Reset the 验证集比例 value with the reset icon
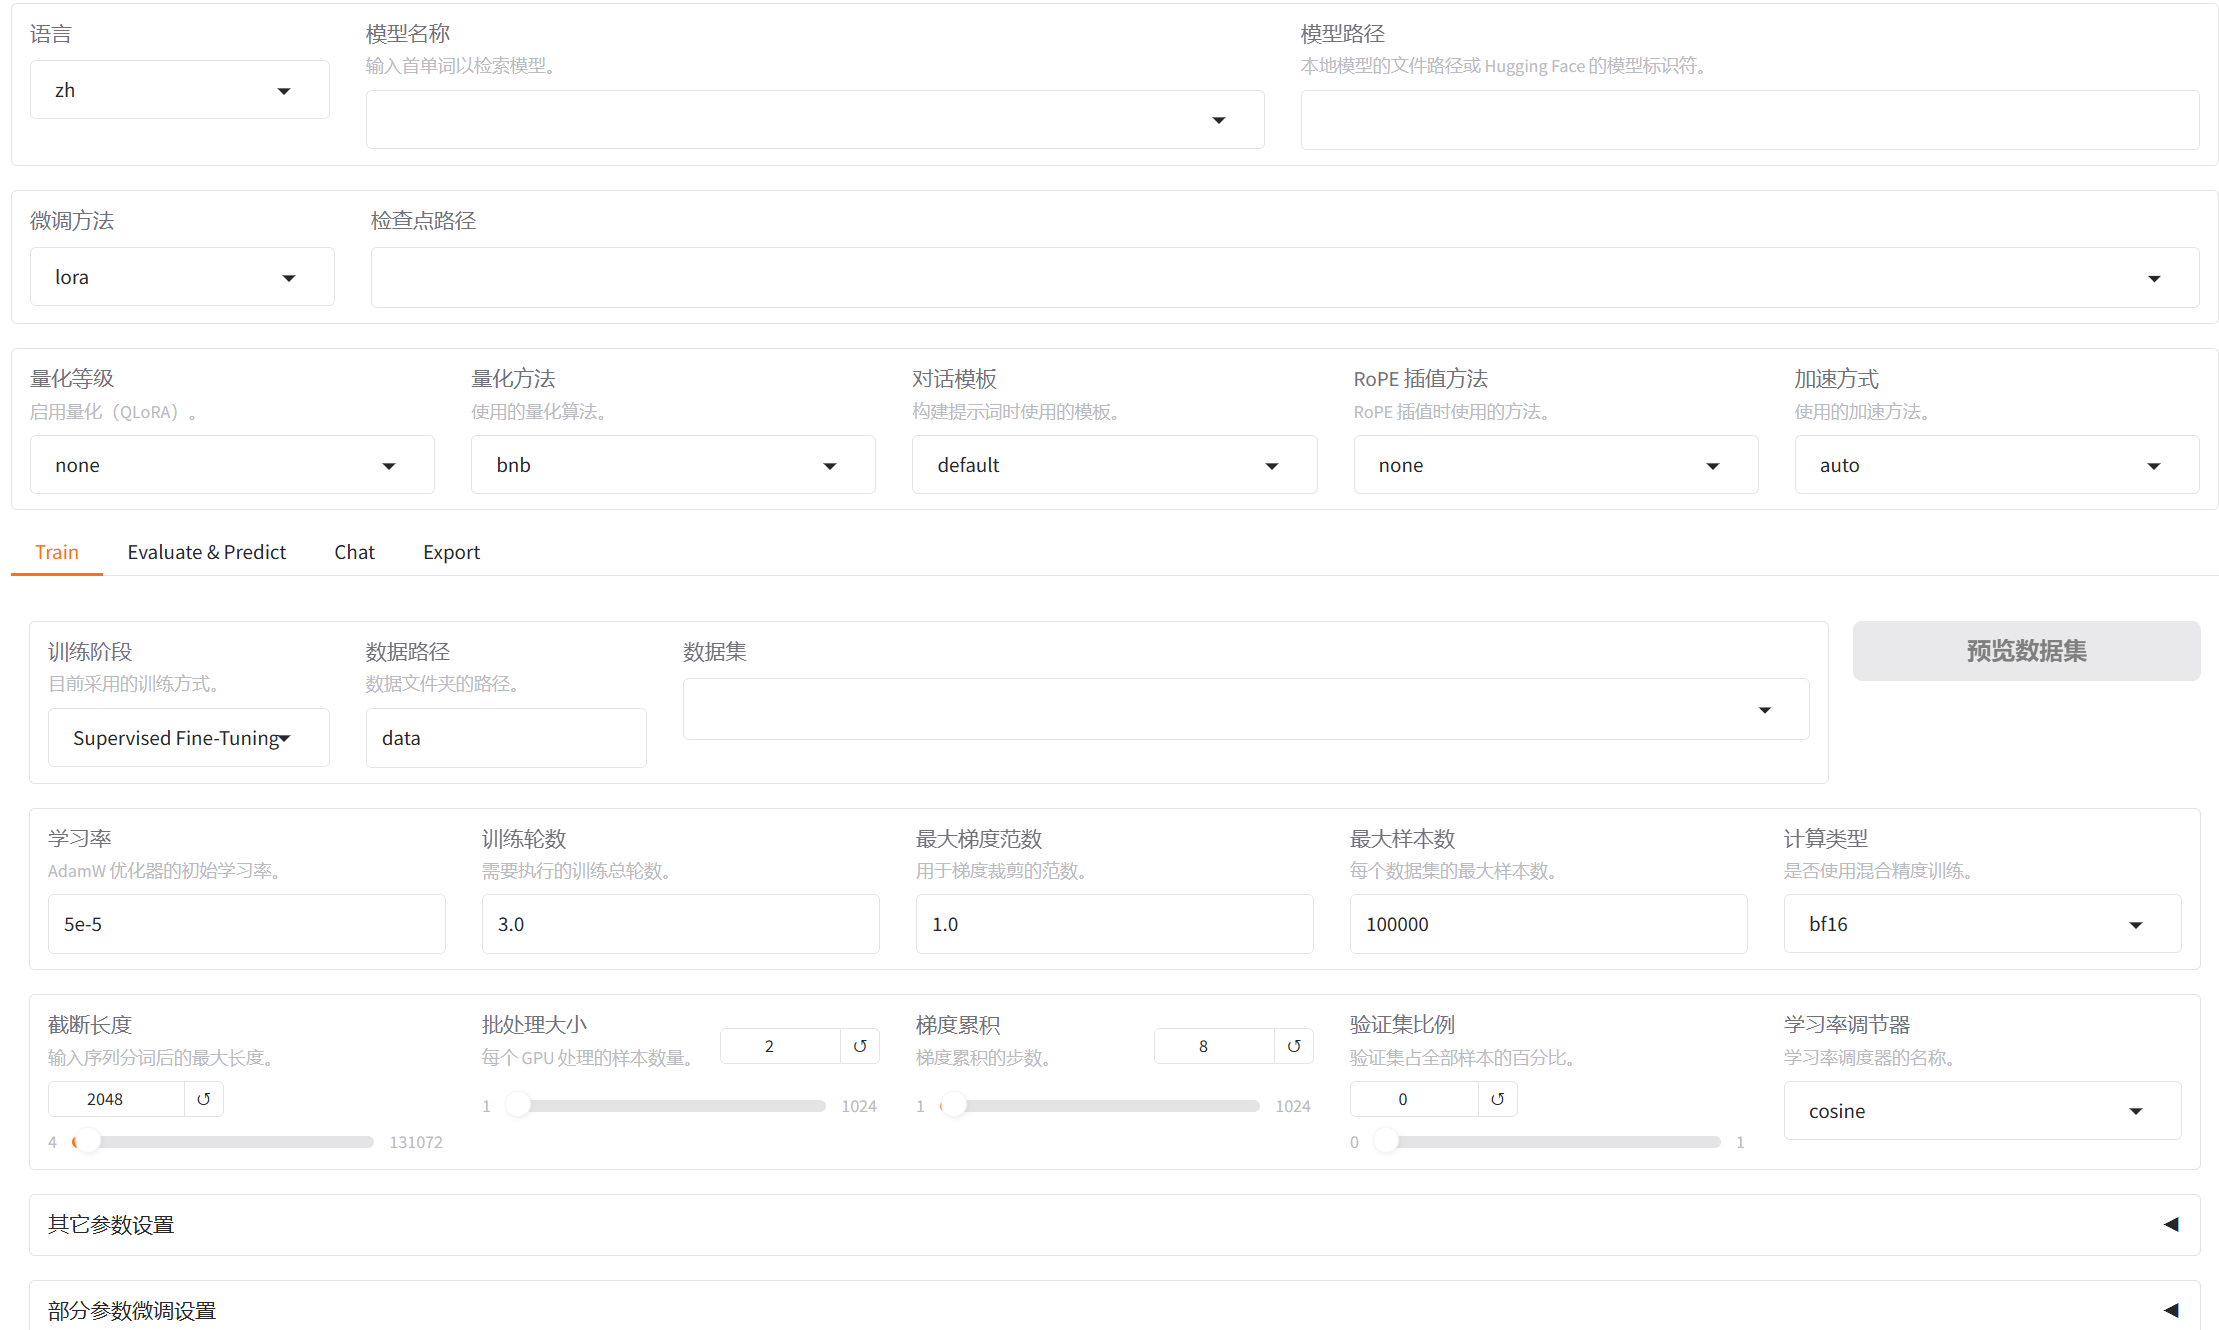The height and width of the screenshot is (1330, 2219). (1497, 1099)
